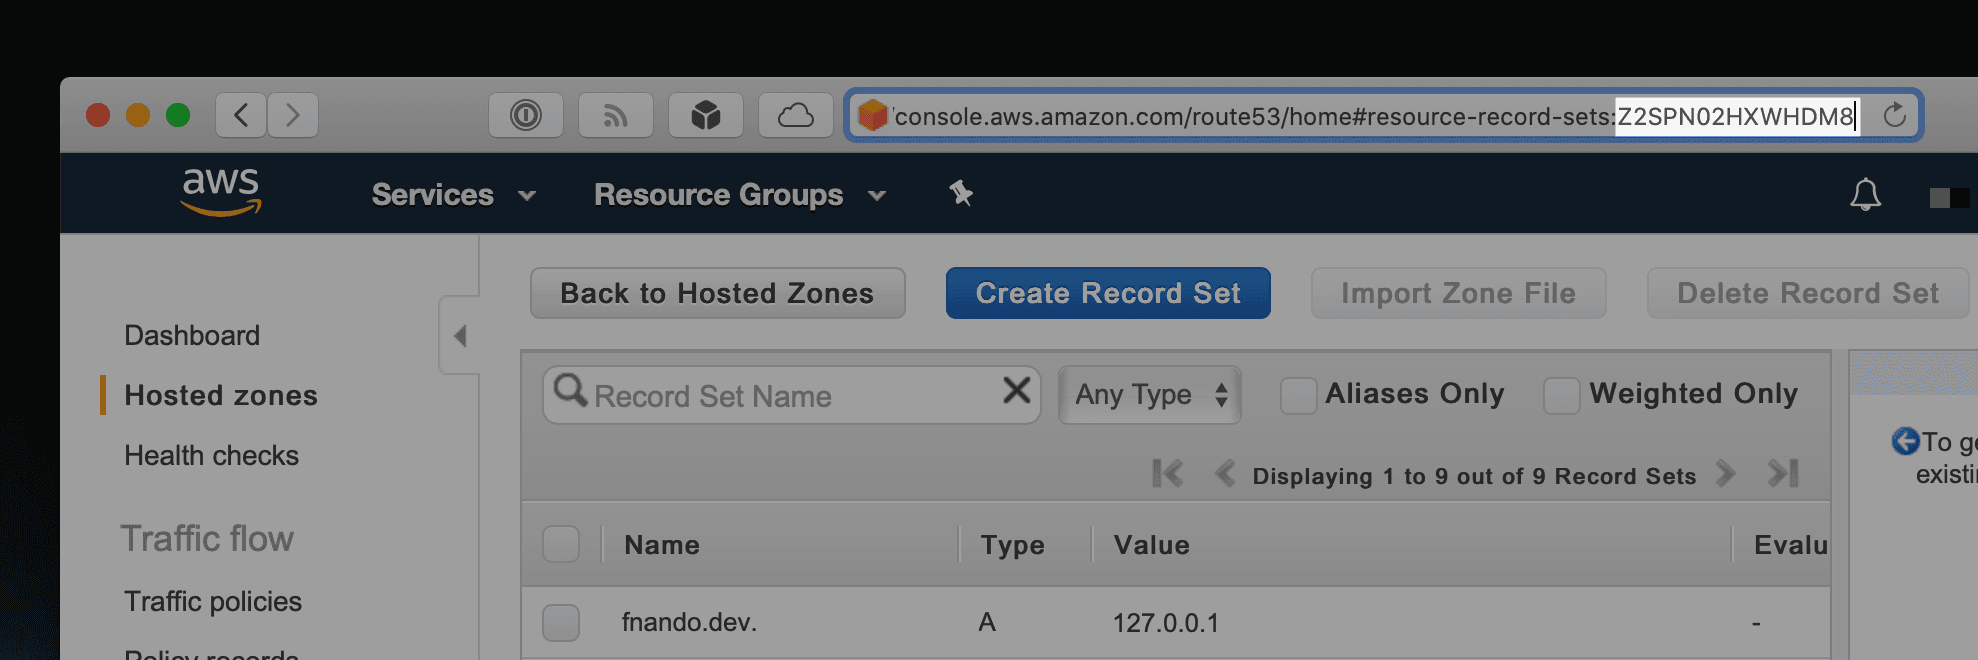1978x660 pixels.
Task: Click the cube extension toolbar icon
Action: (x=706, y=115)
